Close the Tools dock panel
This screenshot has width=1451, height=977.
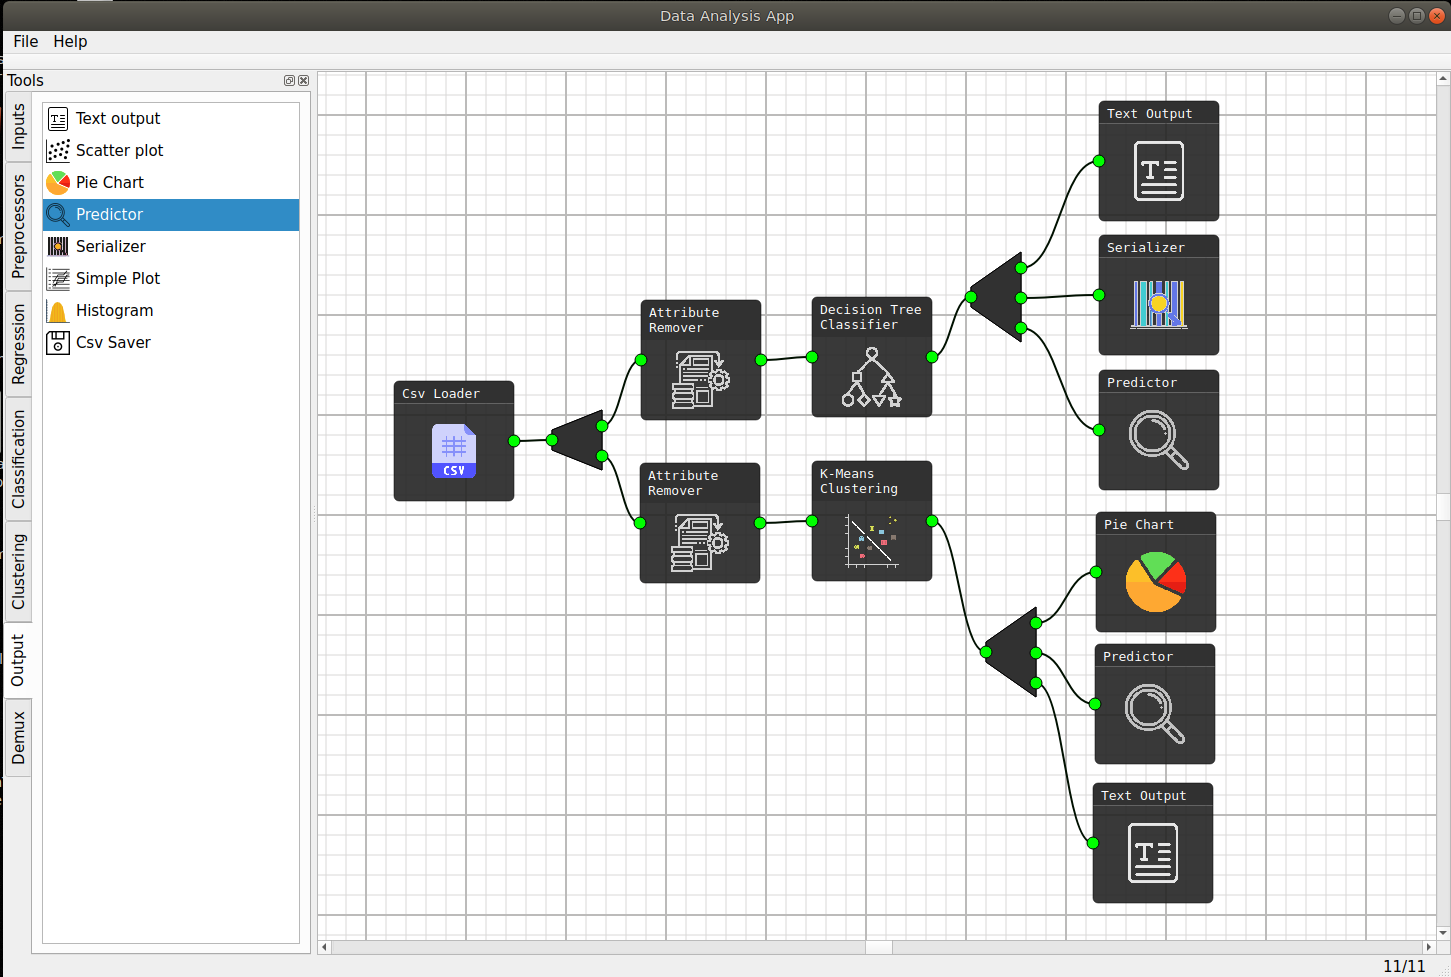[304, 81]
